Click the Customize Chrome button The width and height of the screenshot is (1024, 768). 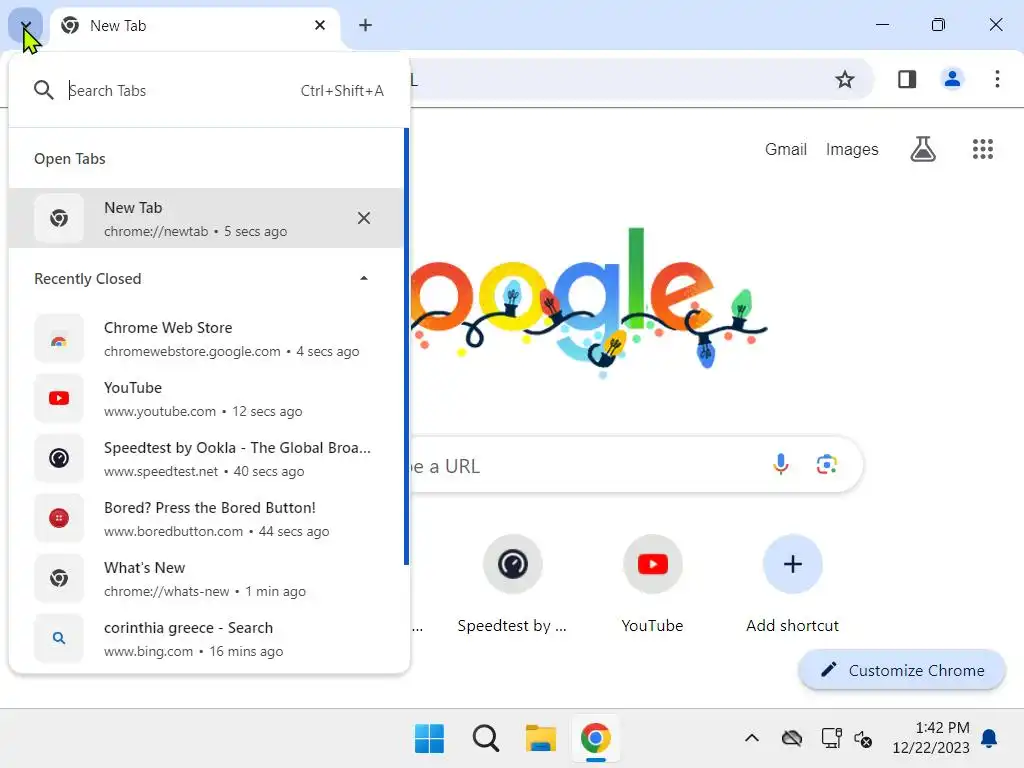pos(902,671)
